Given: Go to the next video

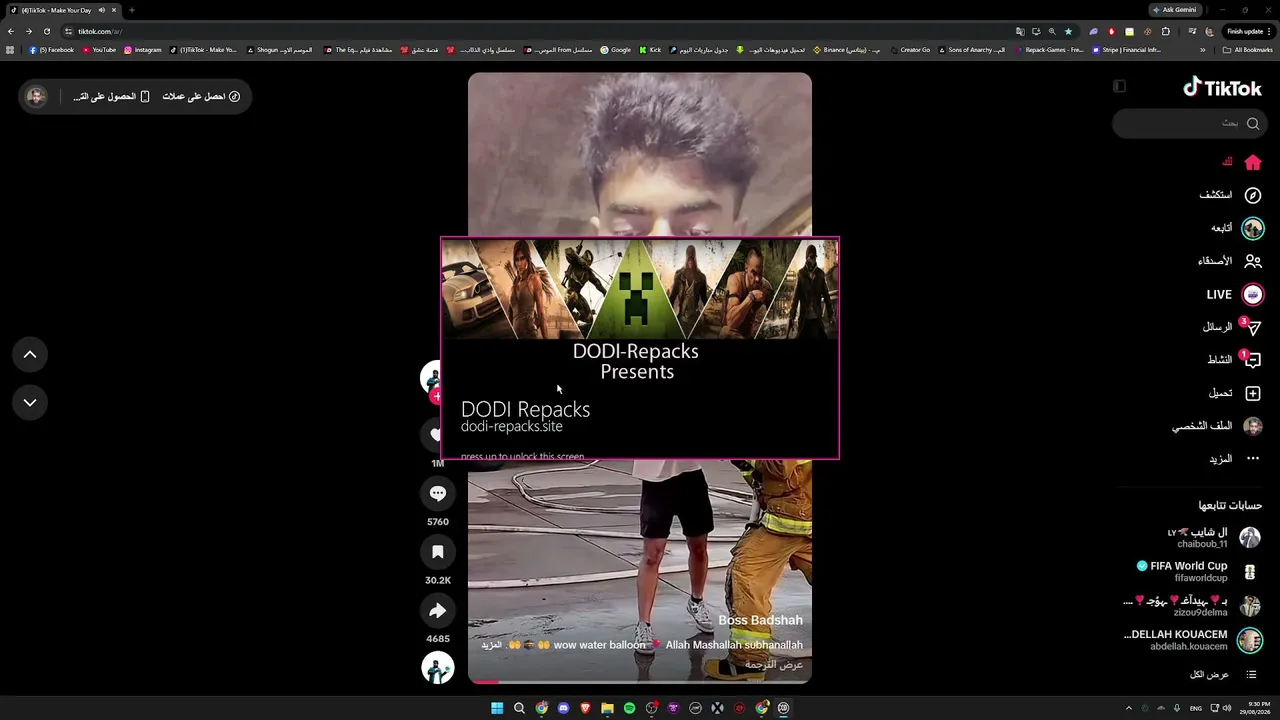Looking at the screenshot, I should (30, 402).
